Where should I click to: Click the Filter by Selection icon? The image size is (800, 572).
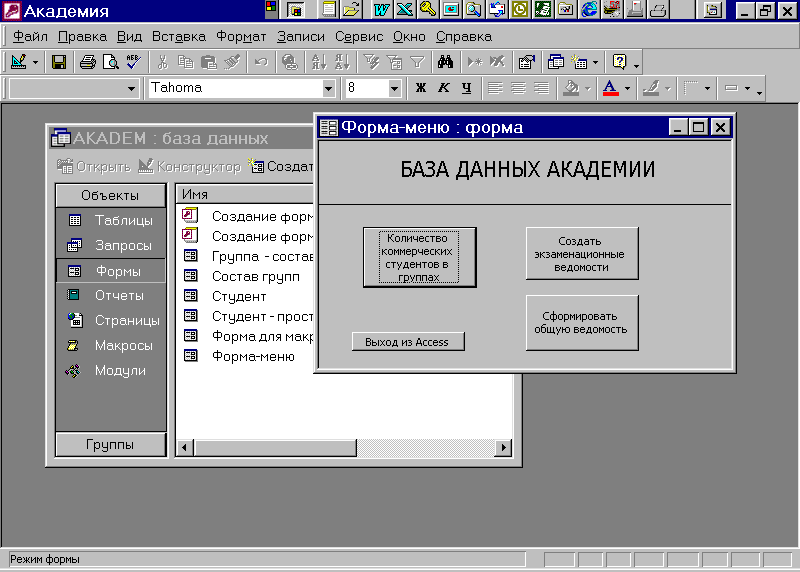pyautogui.click(x=371, y=62)
